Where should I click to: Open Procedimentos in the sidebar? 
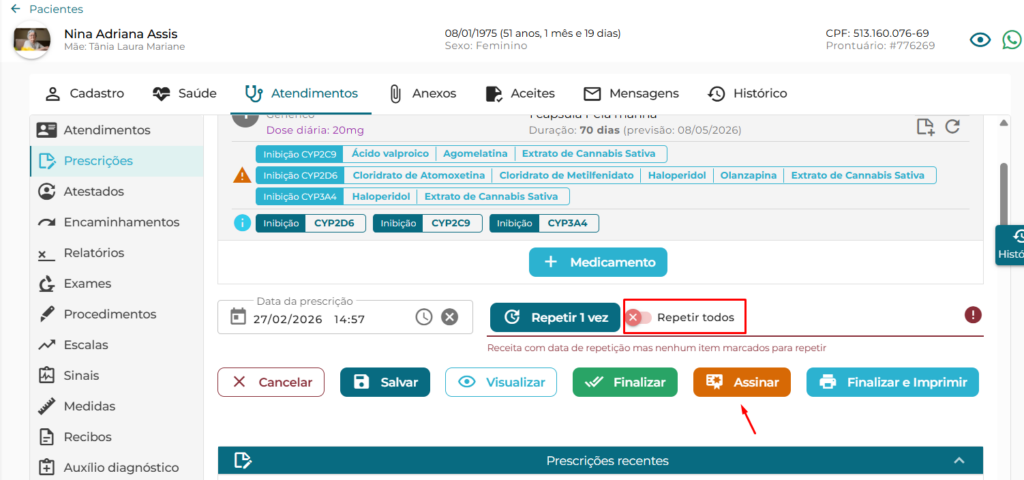pyautogui.click(x=117, y=314)
